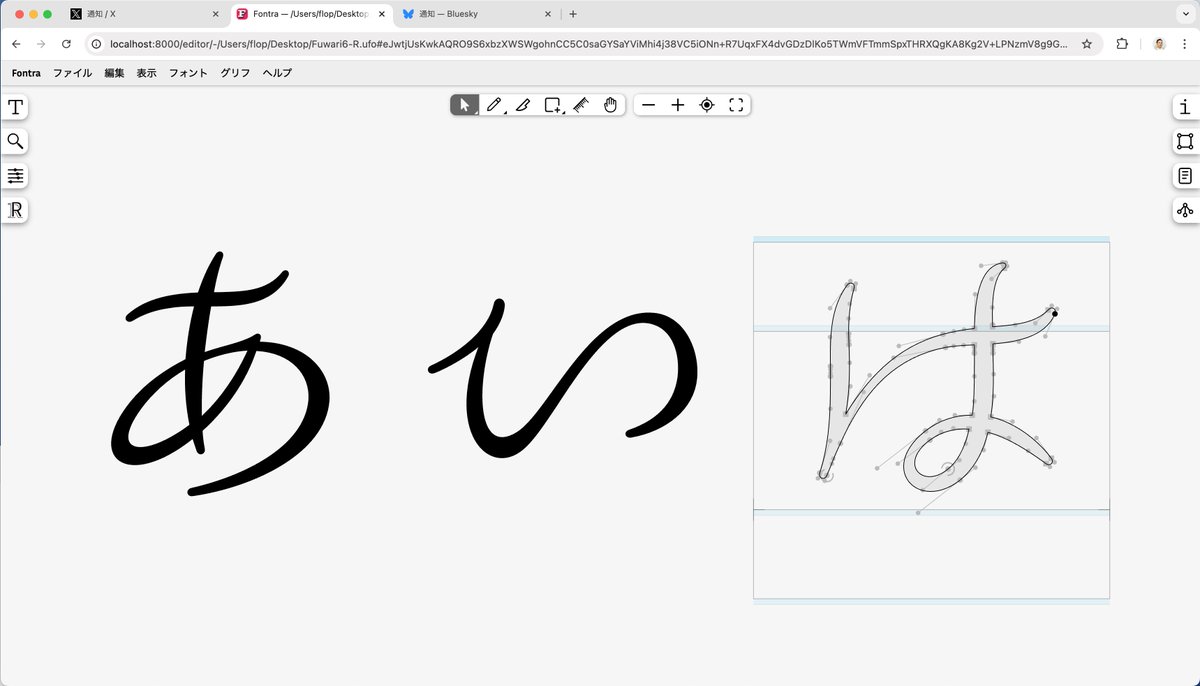Click the localhost address bar

click(x=588, y=44)
